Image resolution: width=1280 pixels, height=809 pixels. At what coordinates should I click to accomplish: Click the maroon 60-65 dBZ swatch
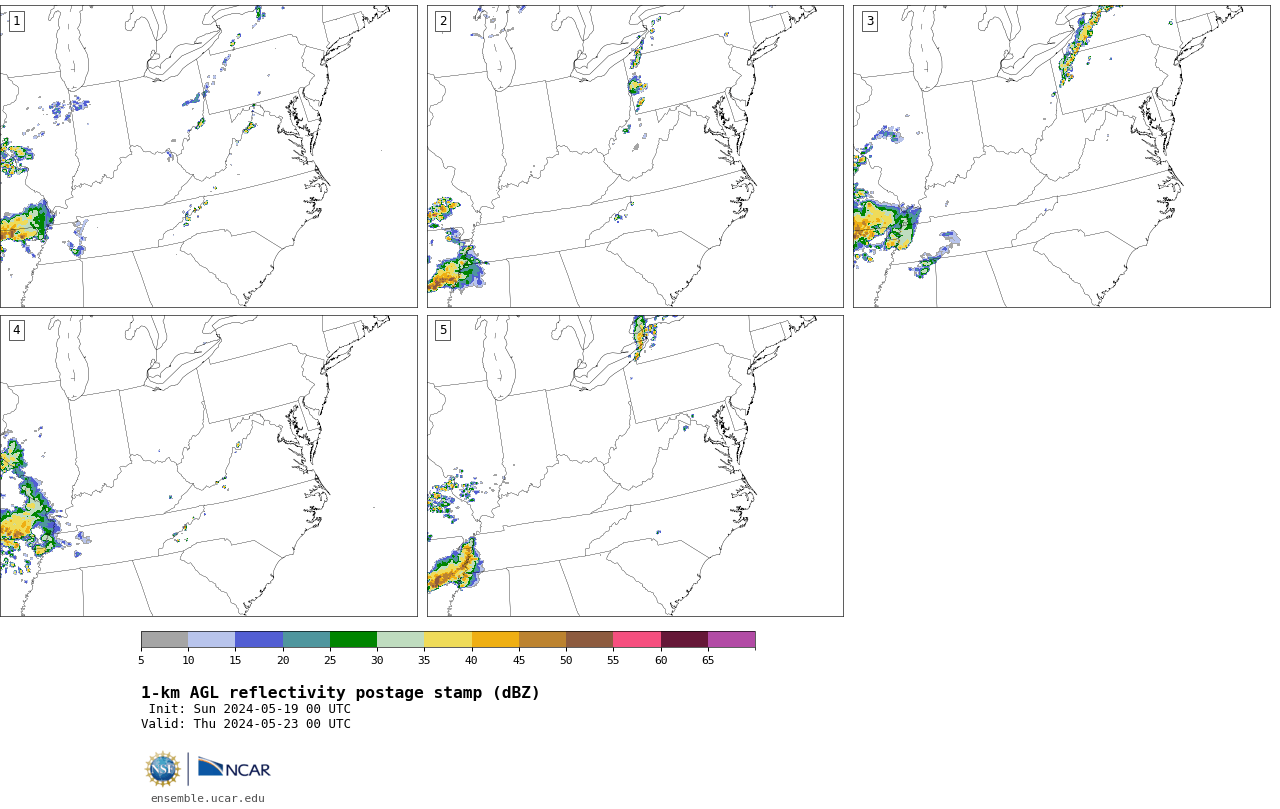tap(684, 640)
